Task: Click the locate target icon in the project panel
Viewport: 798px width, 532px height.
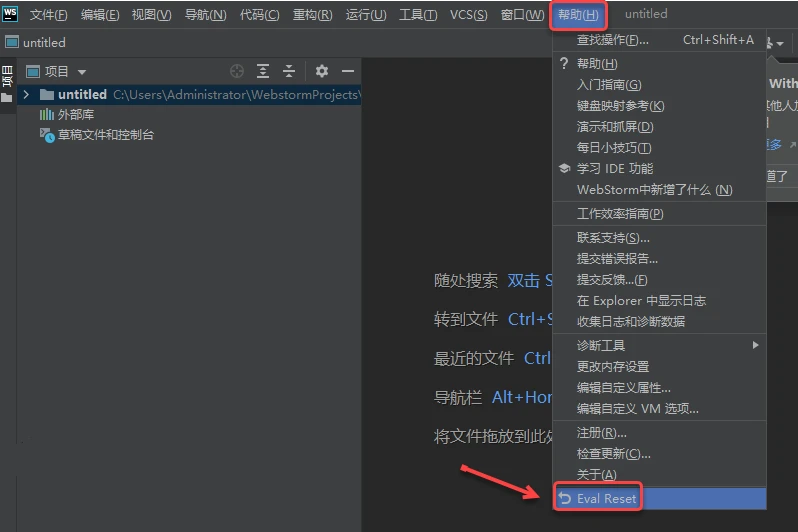Action: (237, 71)
